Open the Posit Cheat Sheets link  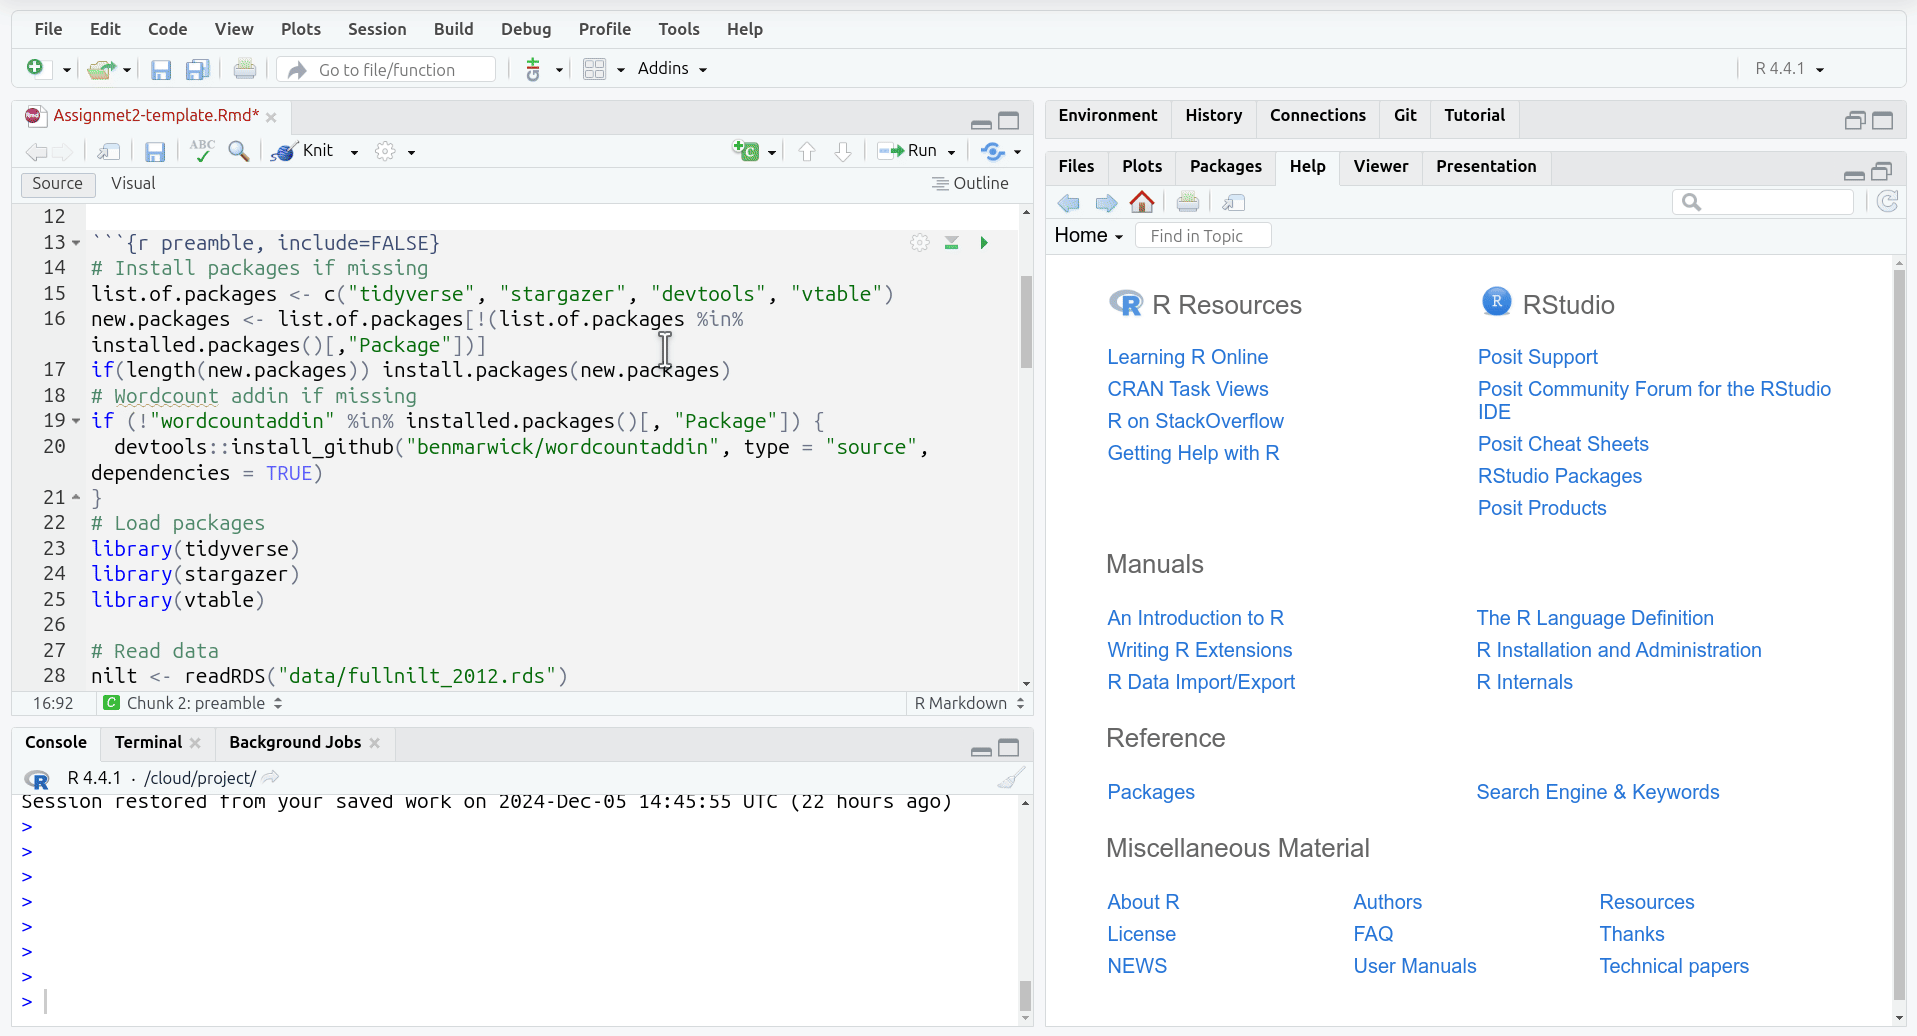[x=1563, y=444]
